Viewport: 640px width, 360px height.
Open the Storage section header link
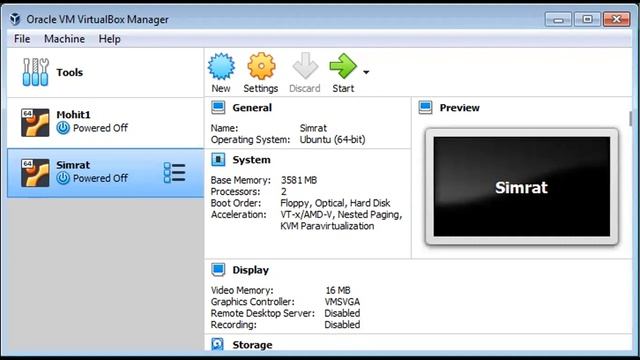click(252, 345)
